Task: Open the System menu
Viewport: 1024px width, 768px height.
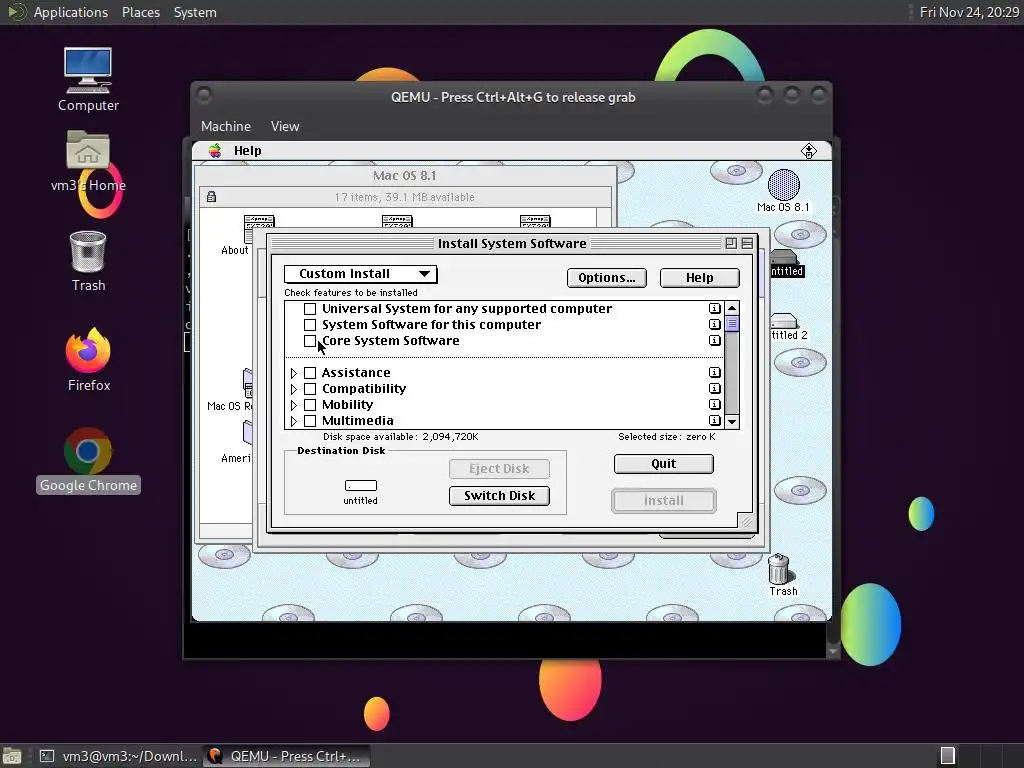Action: [195, 12]
